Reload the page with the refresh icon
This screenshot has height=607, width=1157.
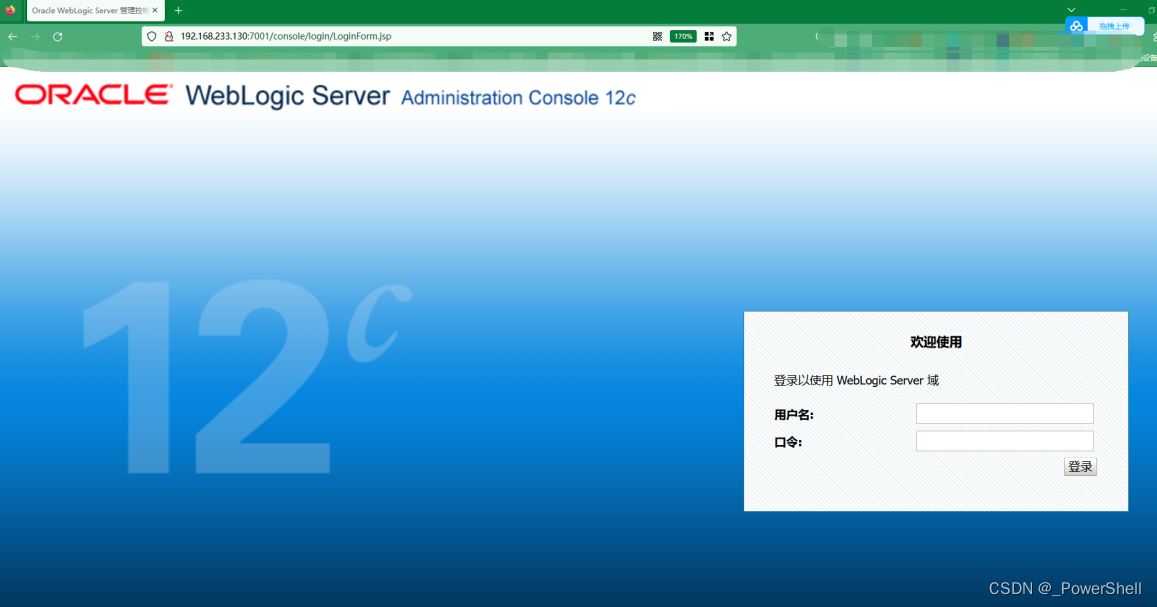tap(58, 36)
